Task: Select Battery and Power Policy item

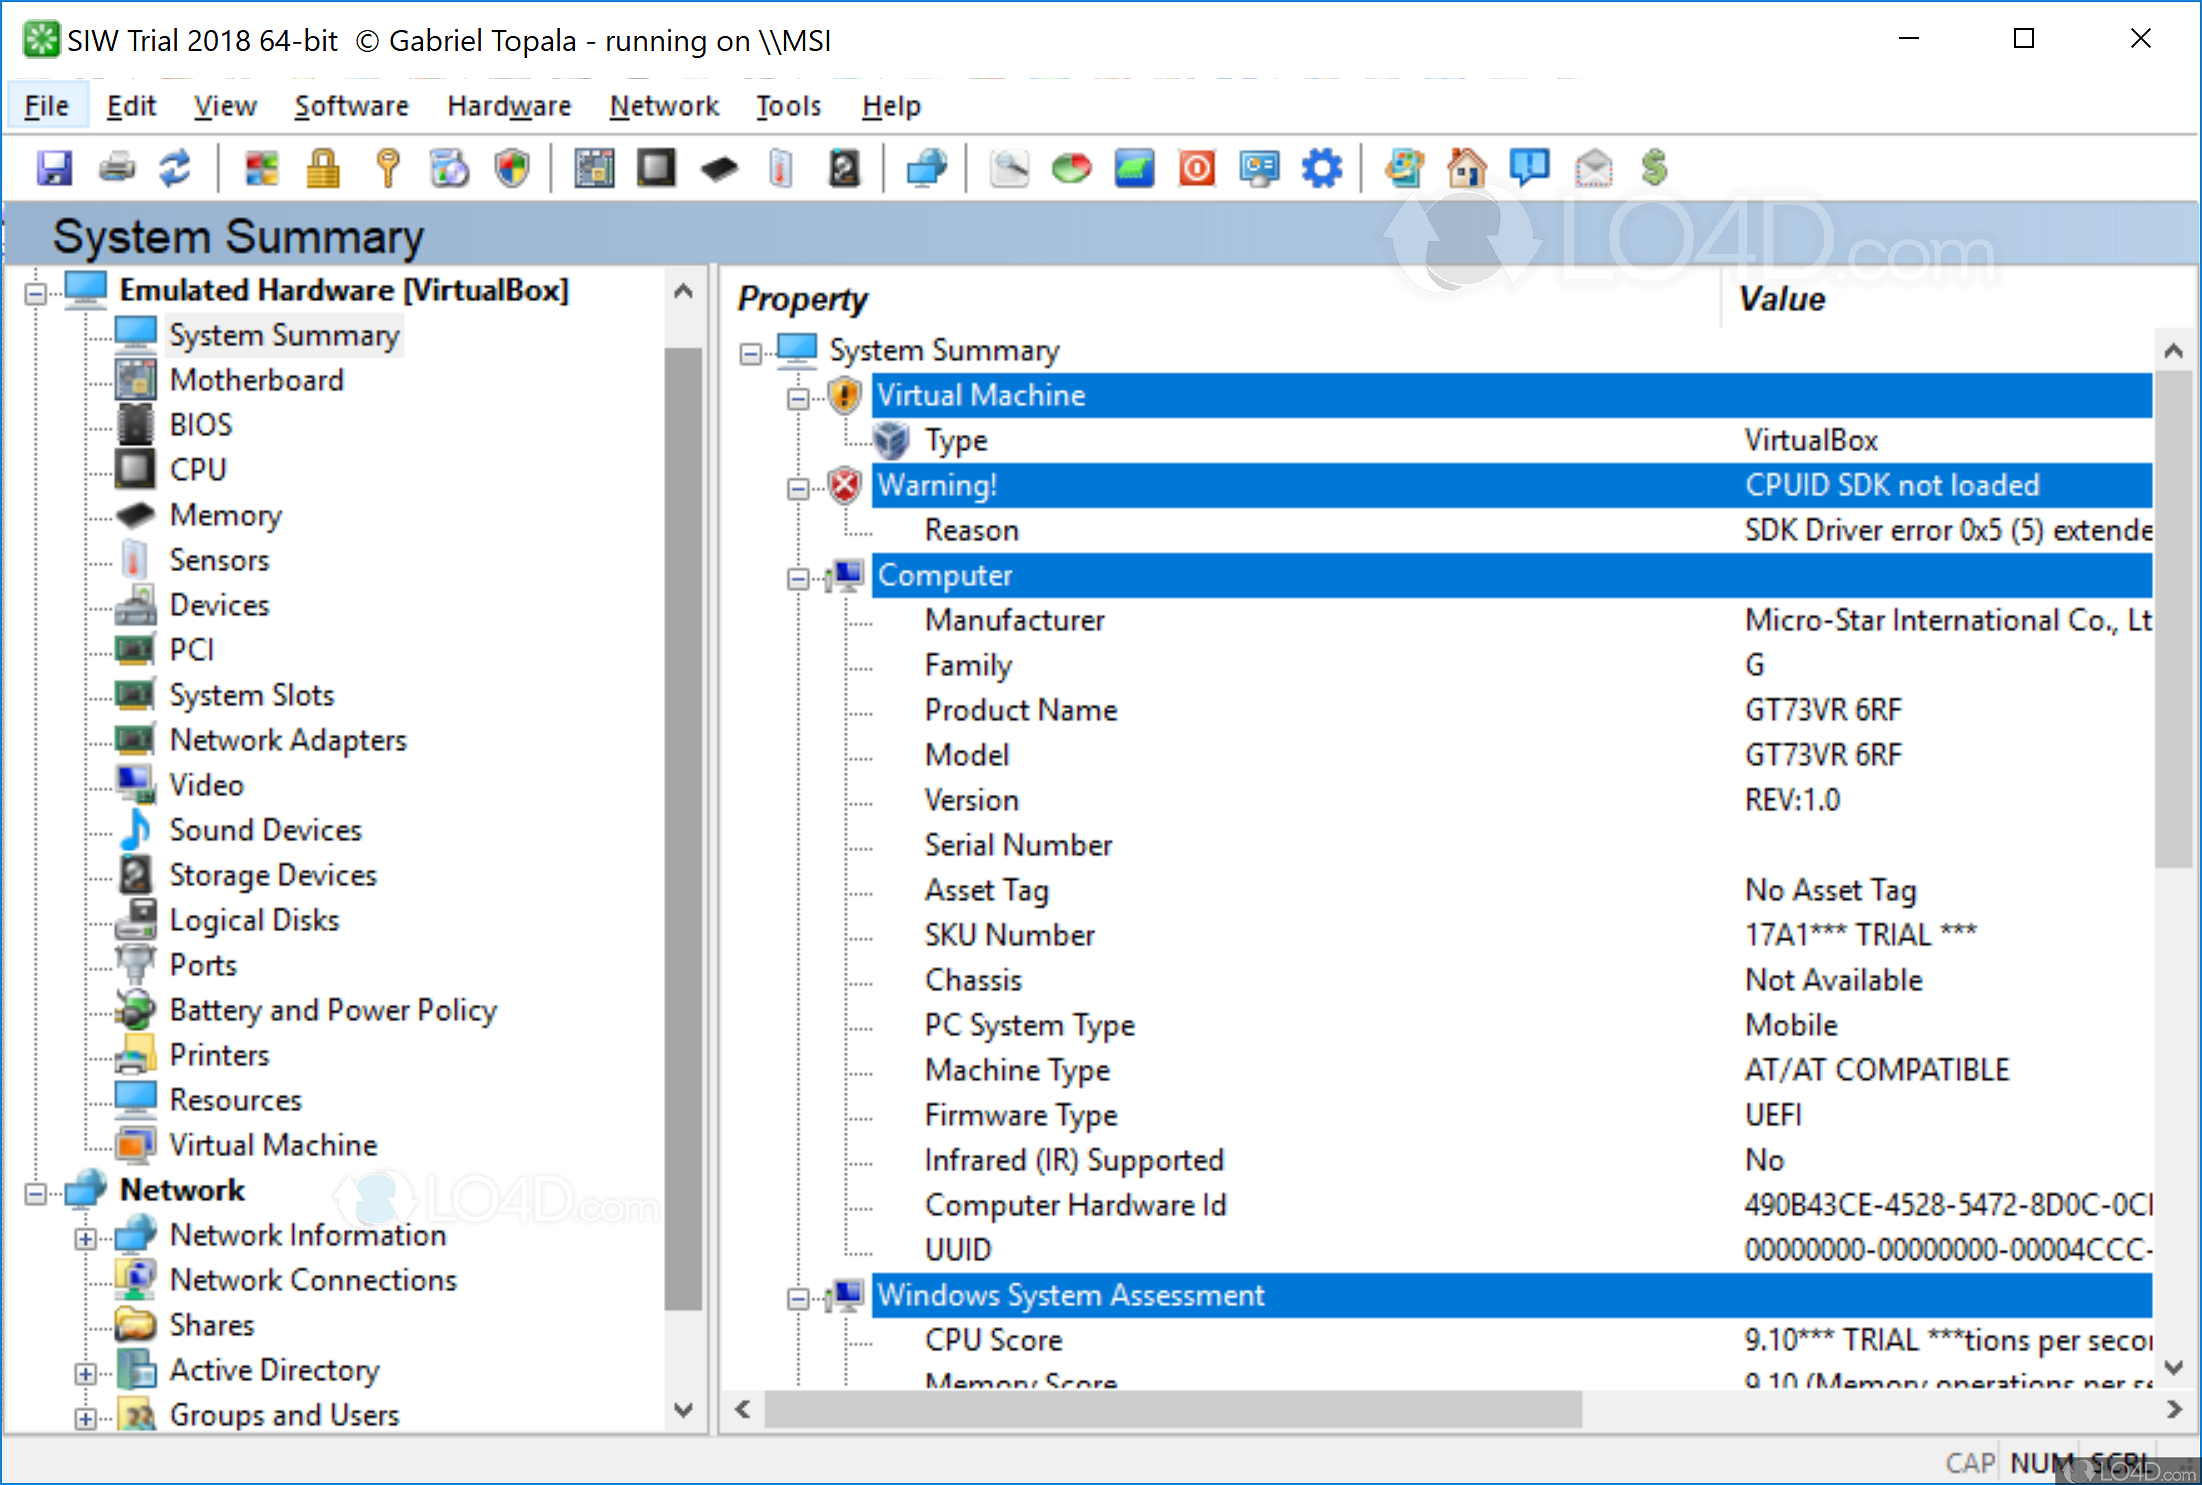Action: point(332,1010)
